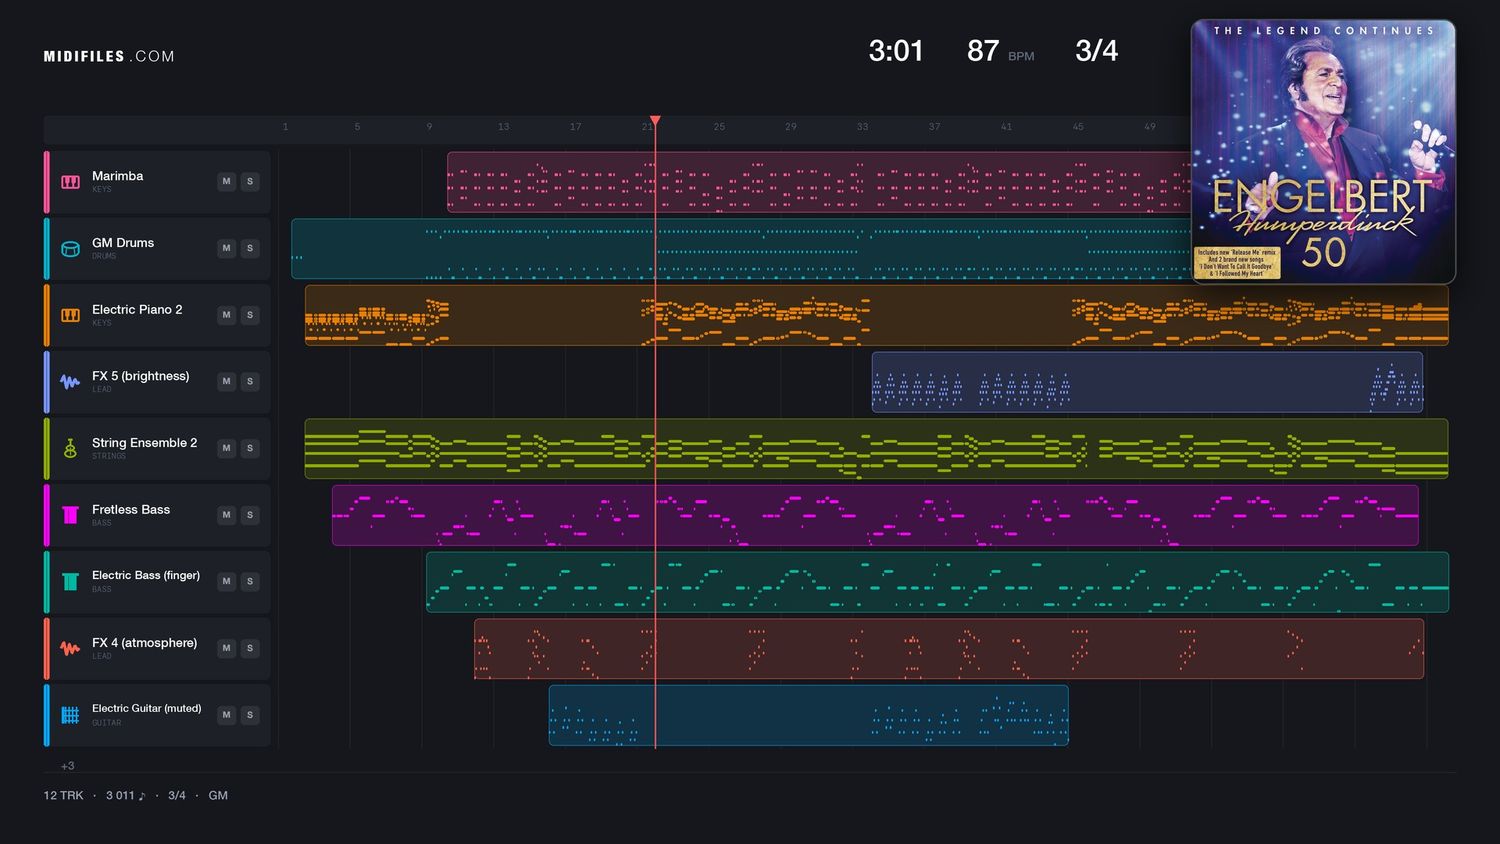
Task: Mute the Electric Piano 2 track
Action: (227, 315)
